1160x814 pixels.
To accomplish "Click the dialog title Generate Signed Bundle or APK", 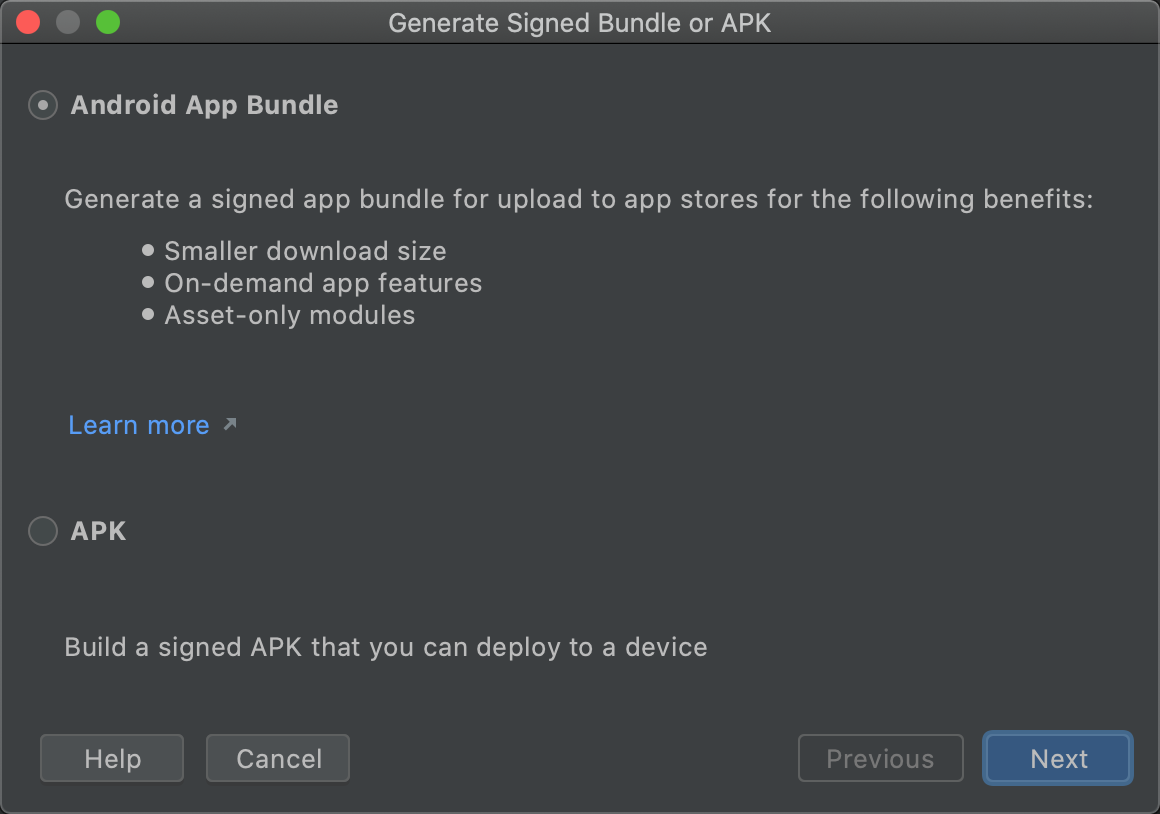I will point(580,22).
